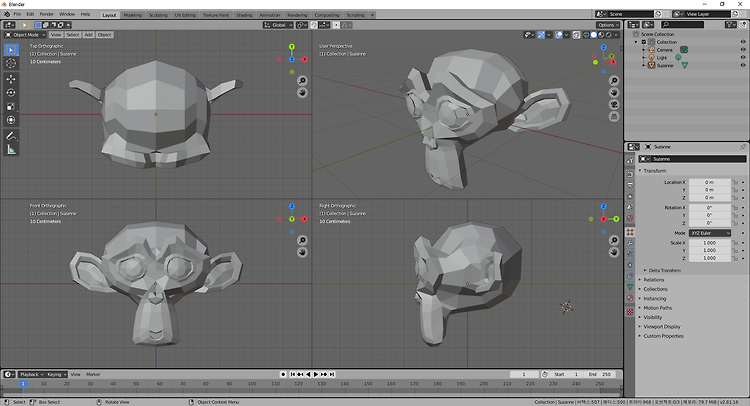Click the camera data icon beside Camera
The width and height of the screenshot is (750, 406).
click(684, 50)
